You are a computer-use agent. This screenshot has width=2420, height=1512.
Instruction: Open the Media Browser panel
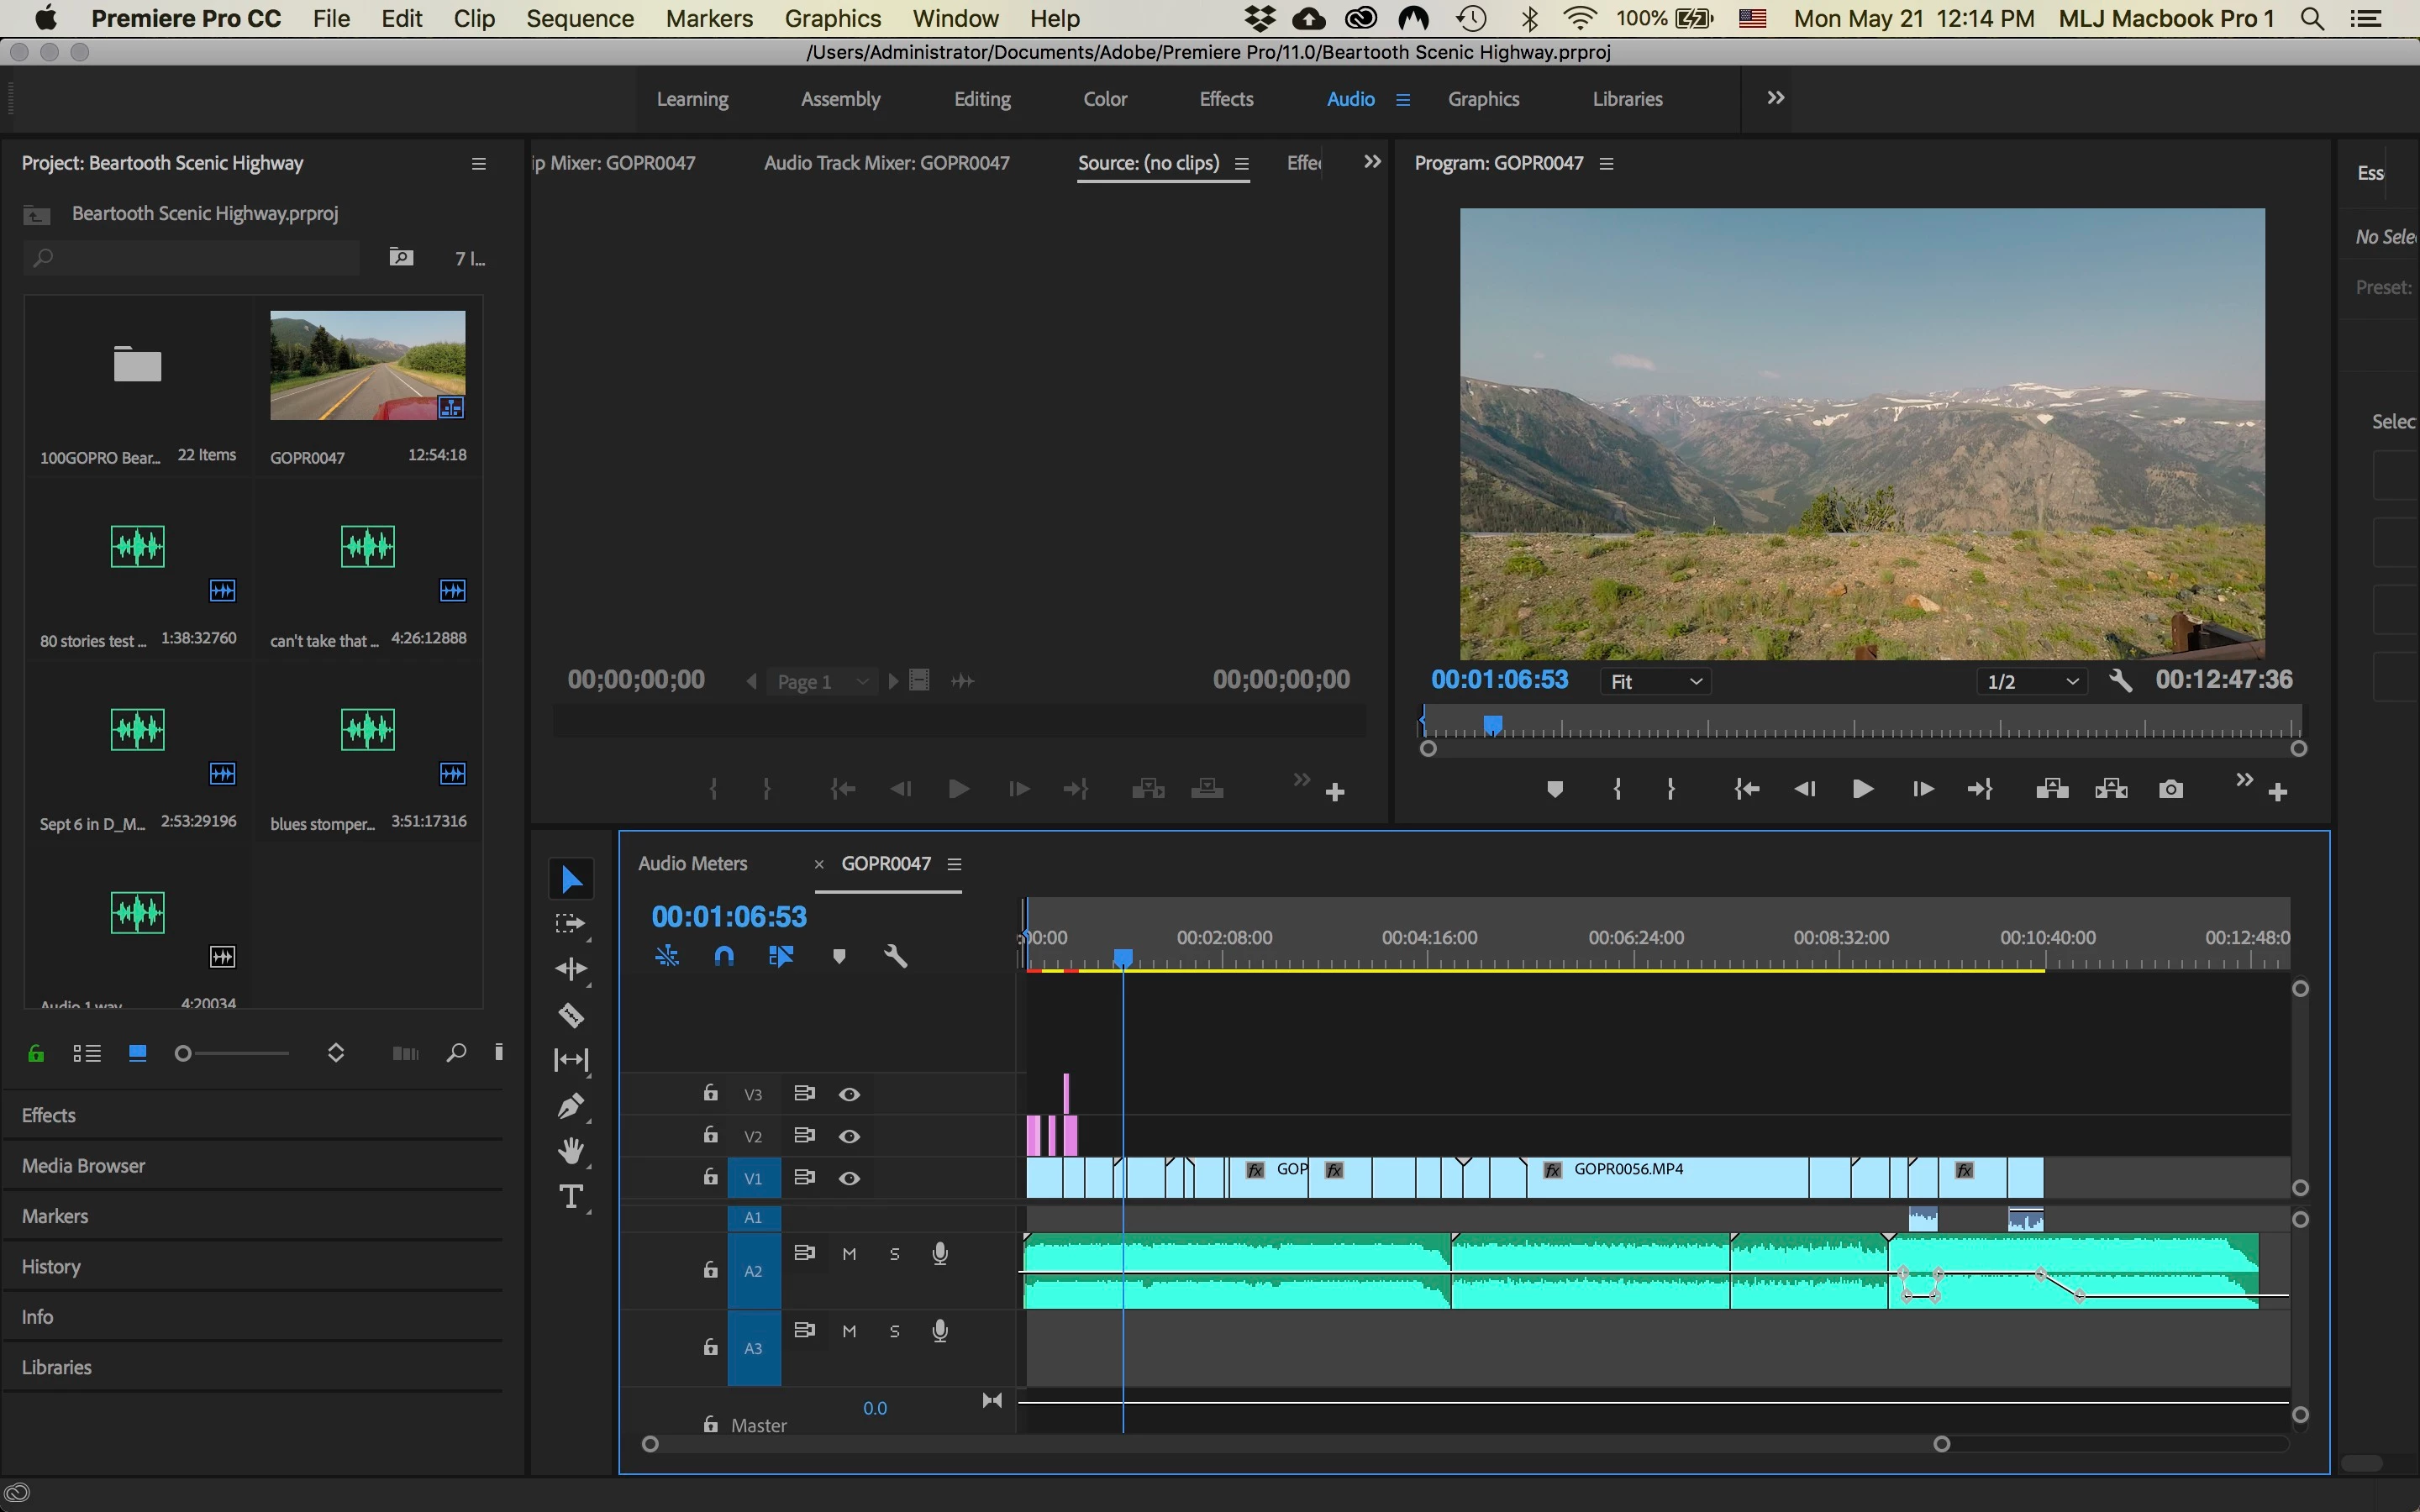point(84,1165)
